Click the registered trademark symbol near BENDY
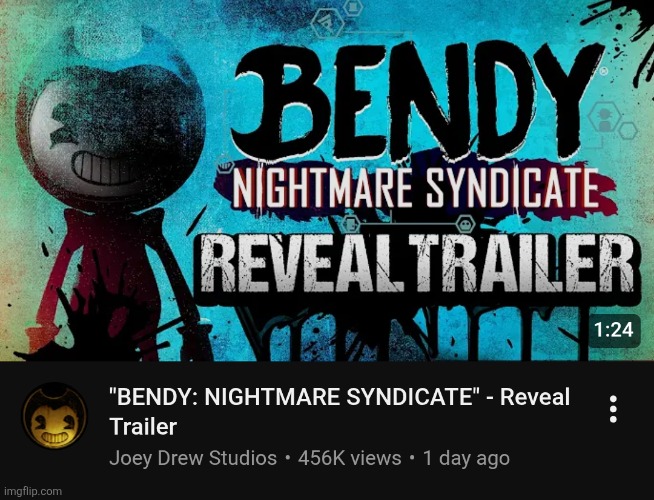The image size is (654, 500). click(604, 71)
